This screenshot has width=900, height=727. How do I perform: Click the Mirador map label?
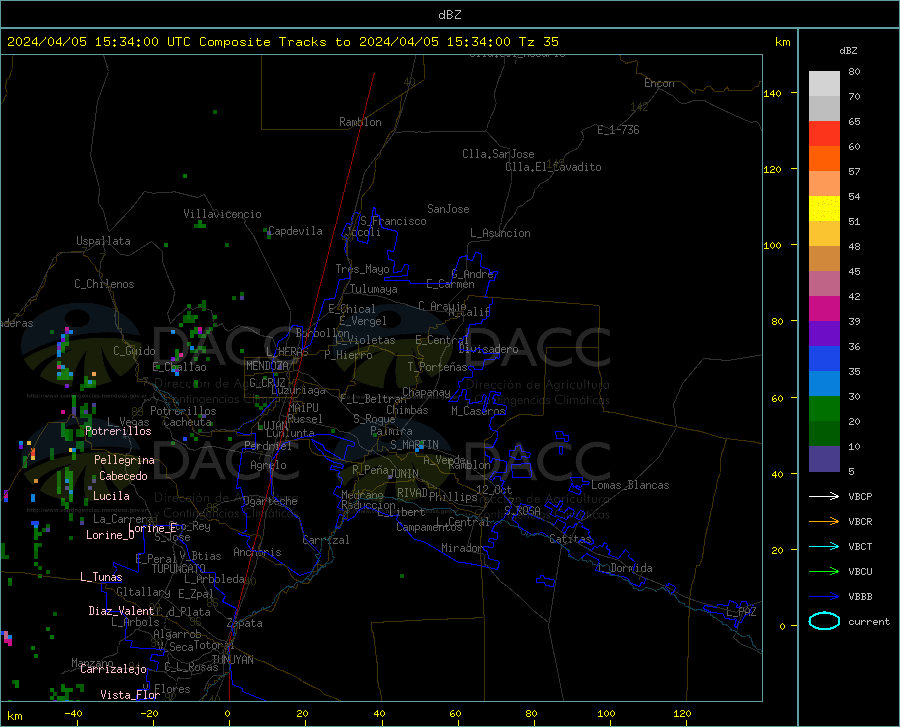tap(462, 548)
